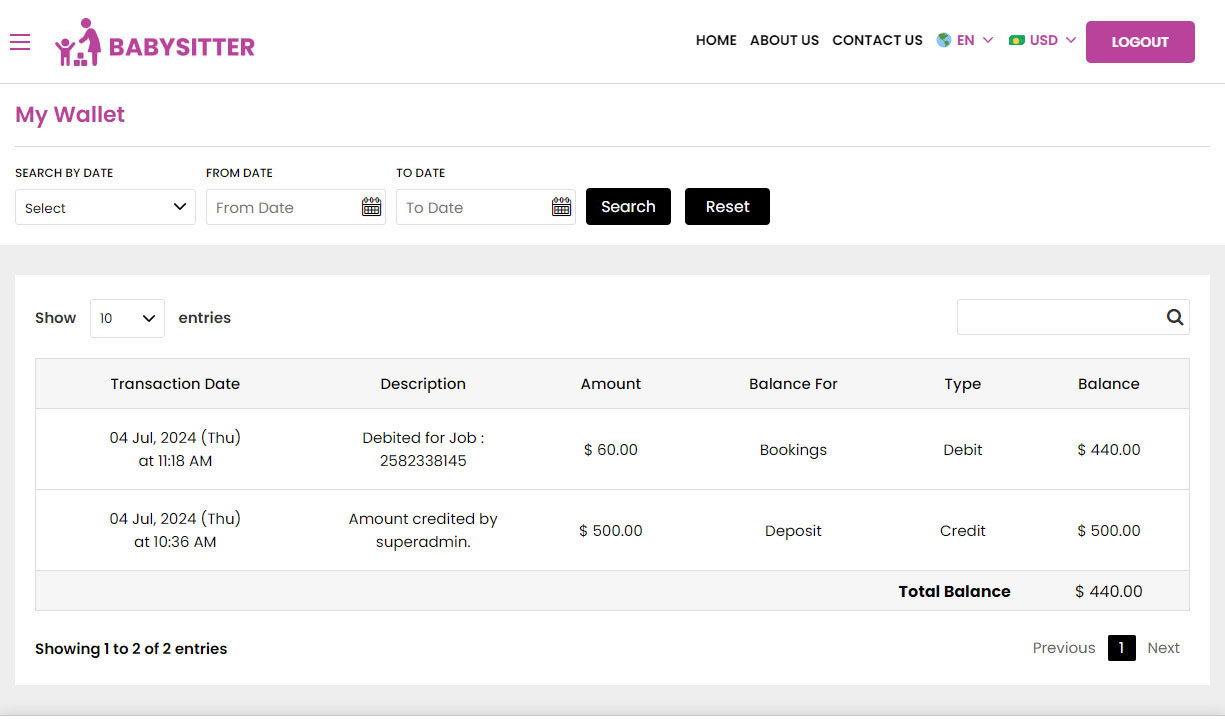Click the currency flag icon
The height and width of the screenshot is (722, 1225).
(x=1018, y=40)
